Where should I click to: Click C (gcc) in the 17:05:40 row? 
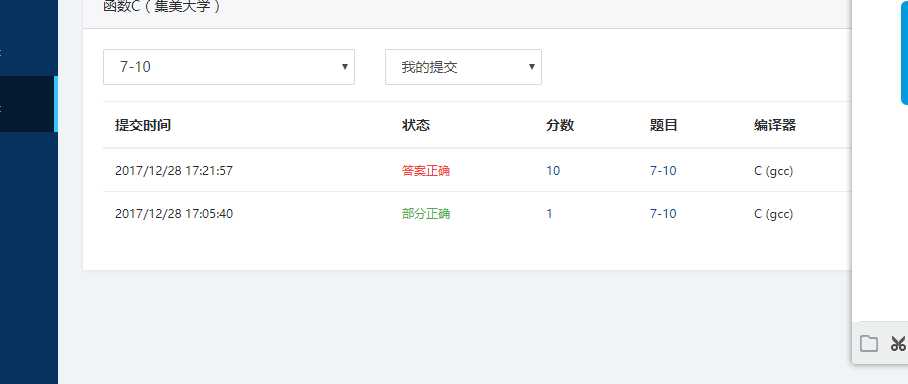click(x=773, y=214)
